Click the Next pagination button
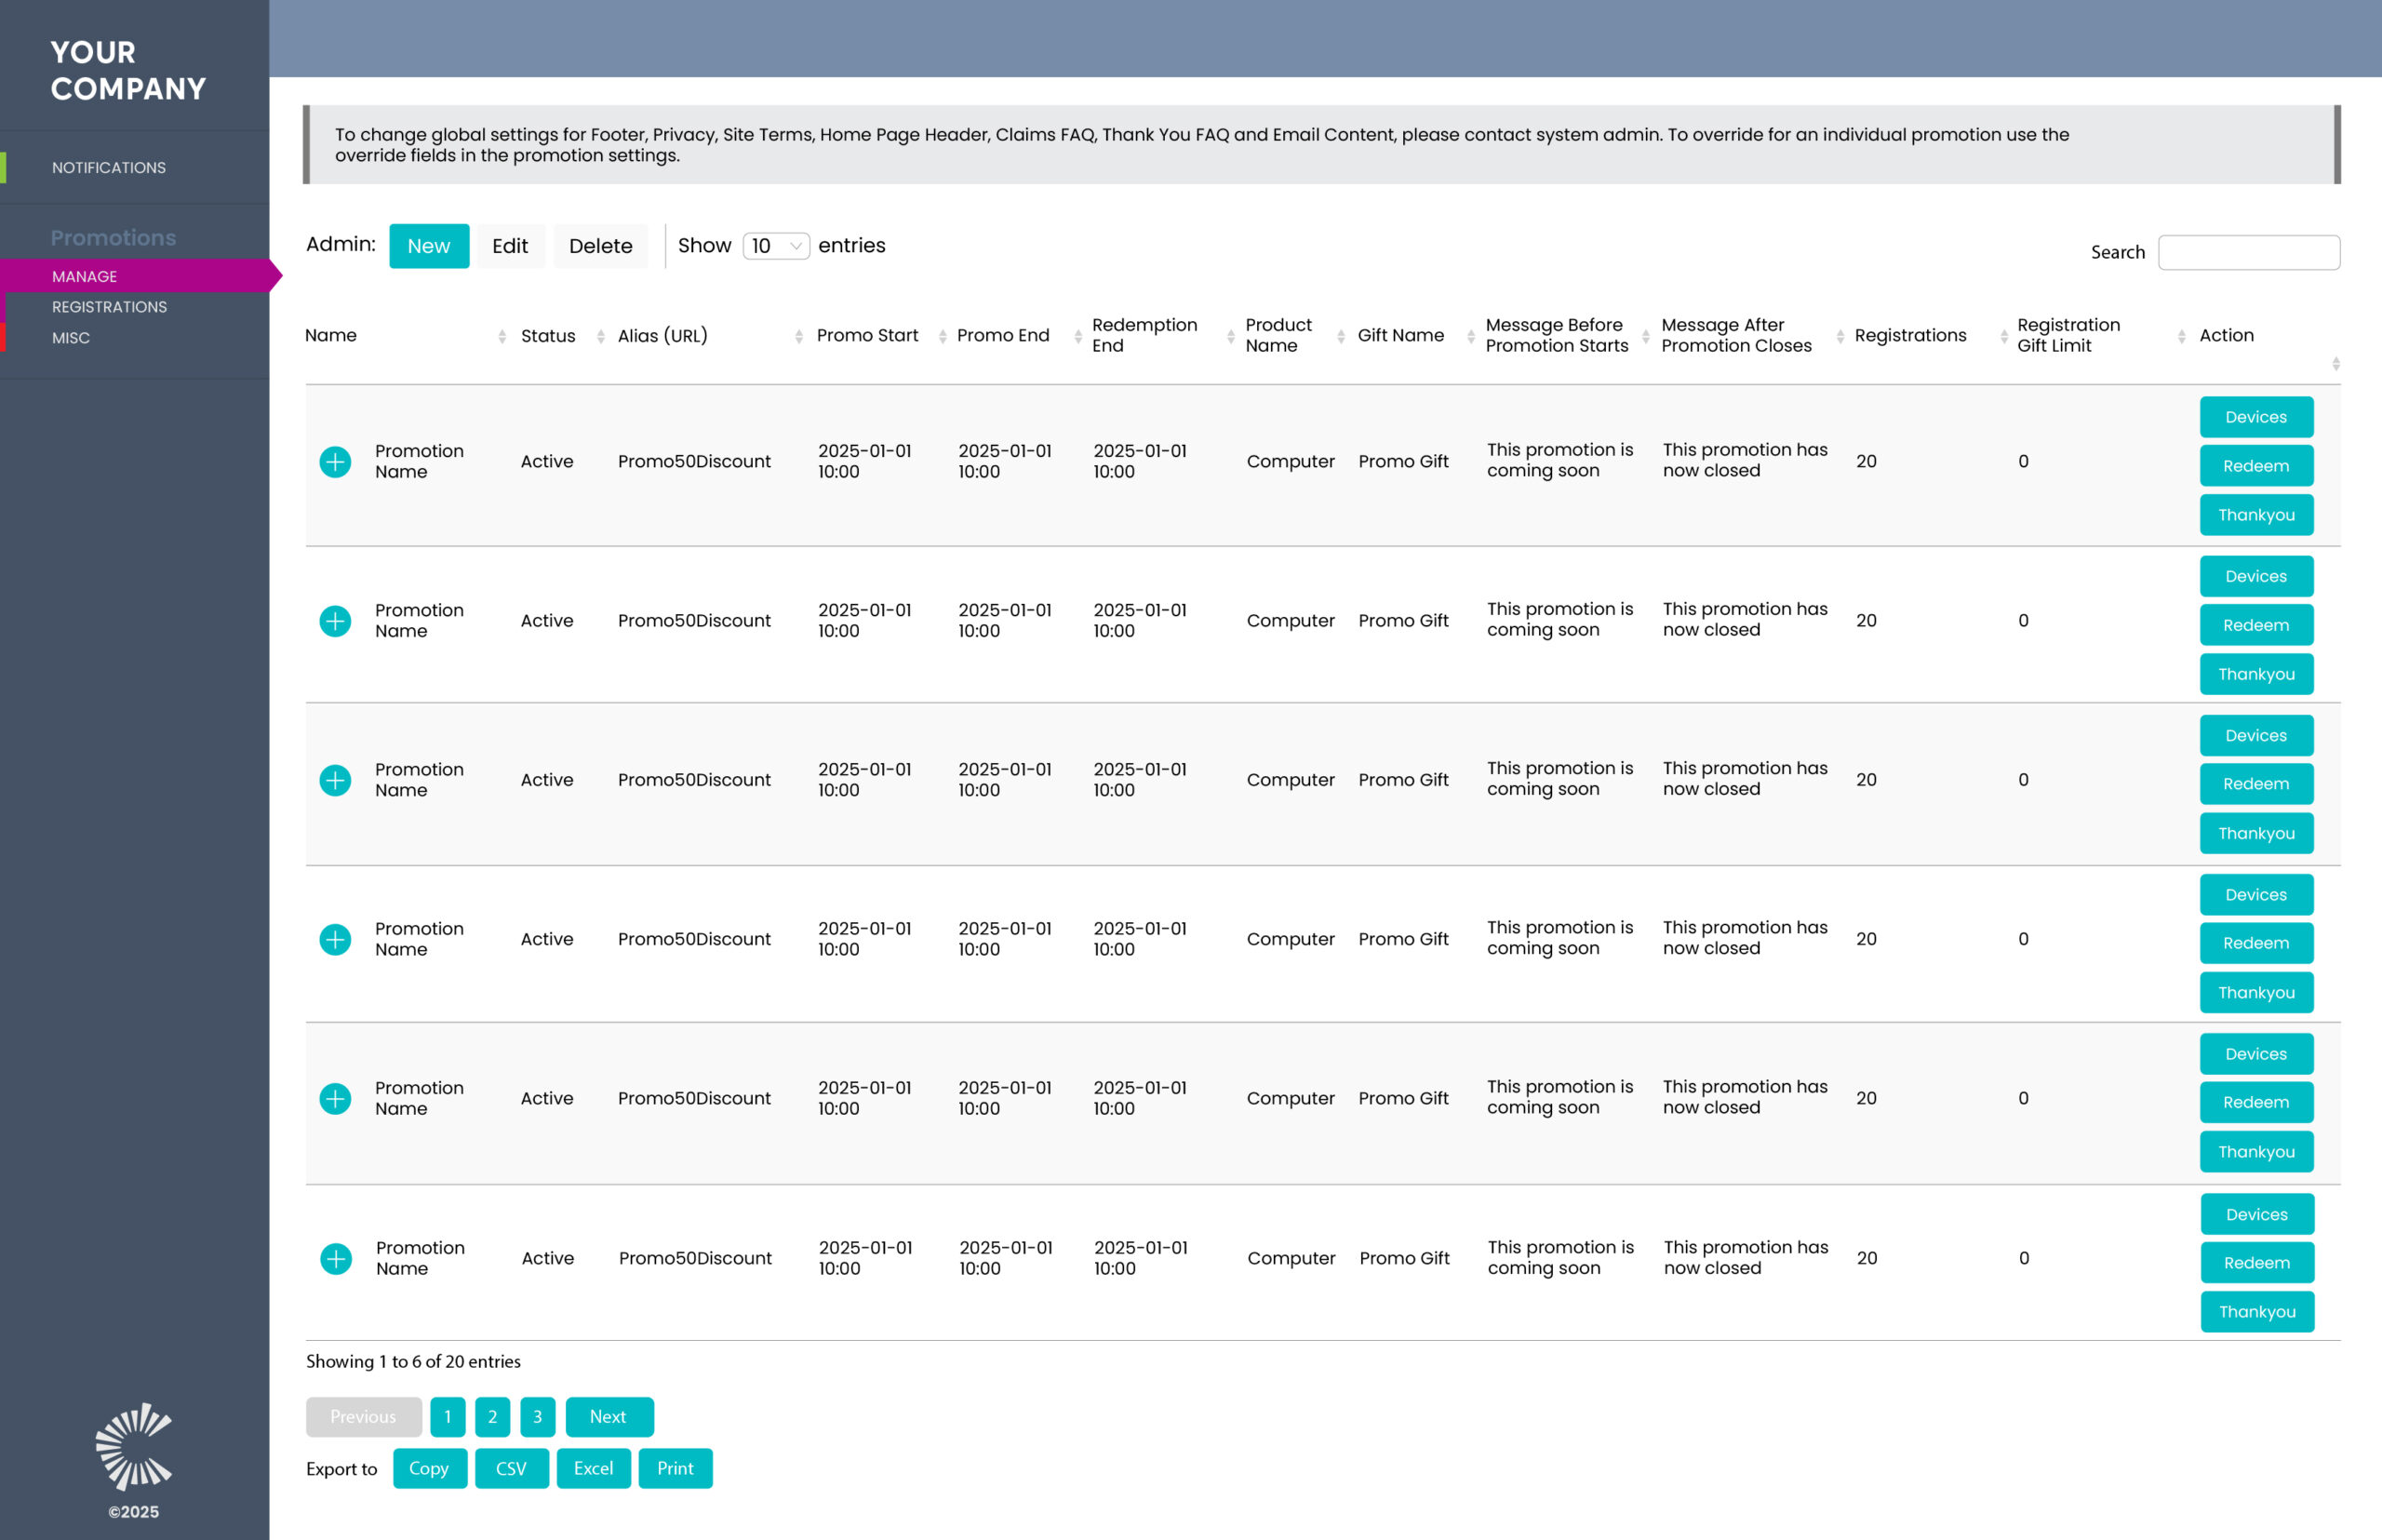 (609, 1417)
